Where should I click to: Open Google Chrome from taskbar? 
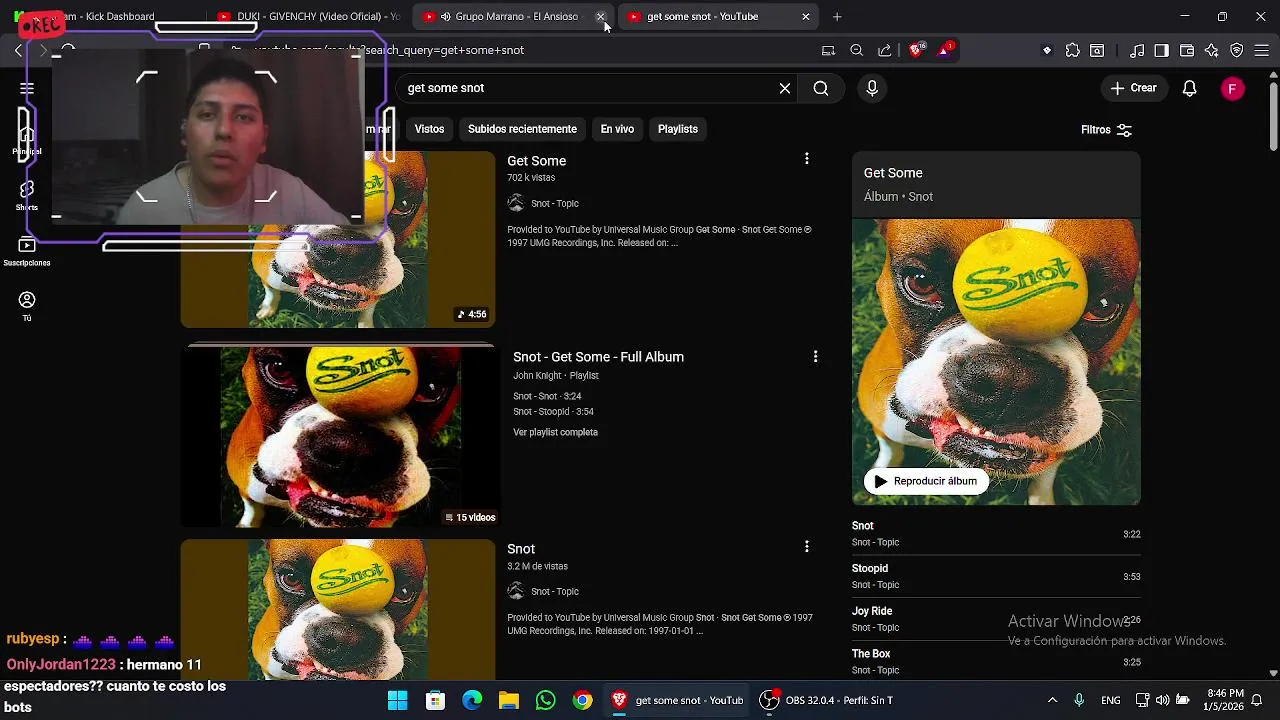click(x=582, y=700)
